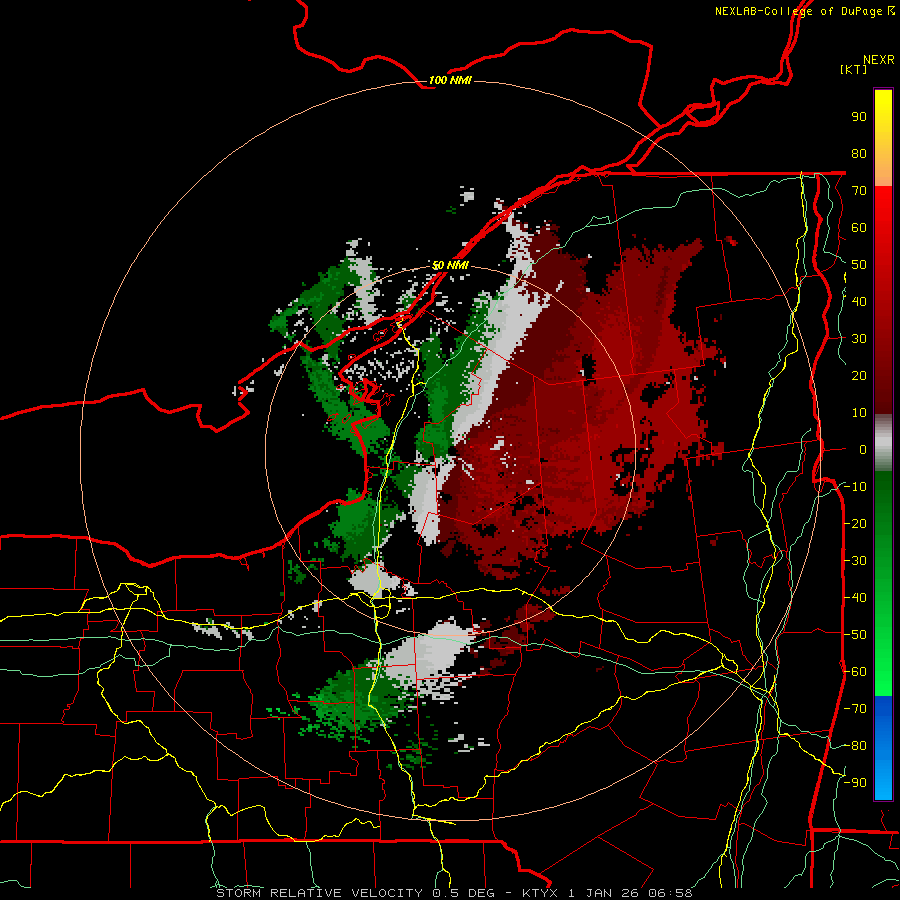
Task: Click the 06:58 timestamp in the caption
Action: (670, 893)
